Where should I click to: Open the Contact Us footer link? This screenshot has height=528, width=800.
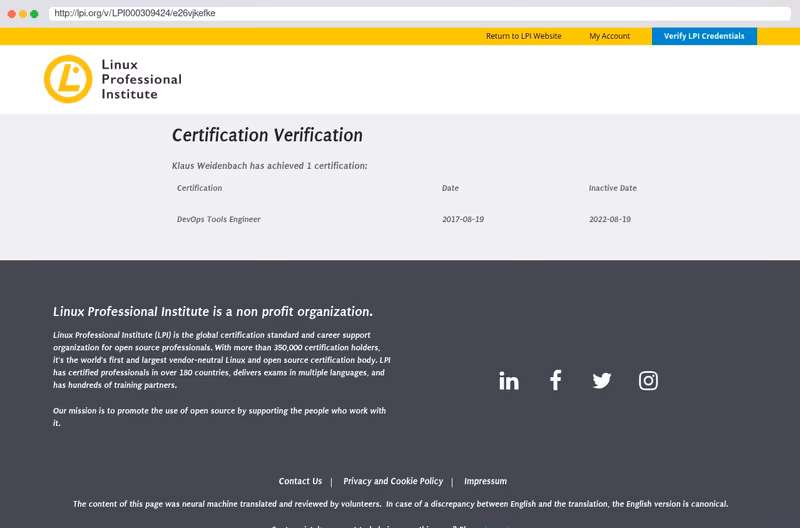[x=300, y=481]
